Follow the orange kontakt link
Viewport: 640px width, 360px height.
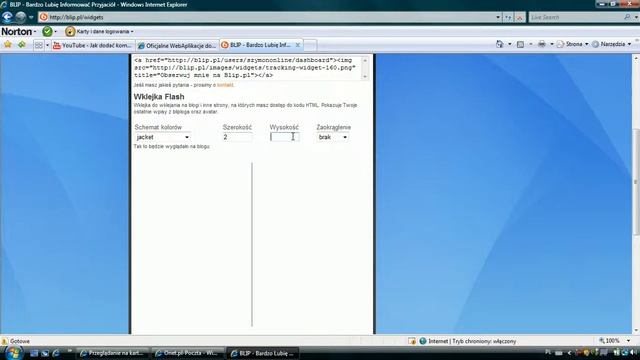(225, 85)
